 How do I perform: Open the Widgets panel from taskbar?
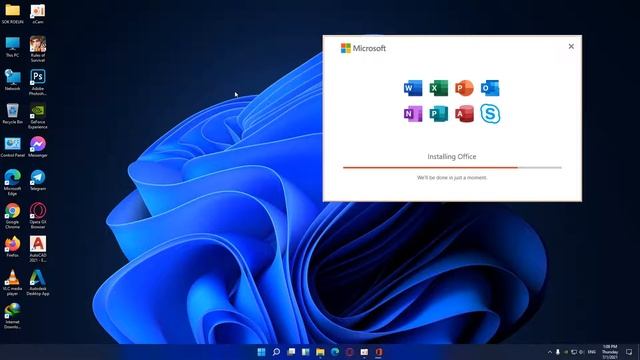pyautogui.click(x=306, y=352)
